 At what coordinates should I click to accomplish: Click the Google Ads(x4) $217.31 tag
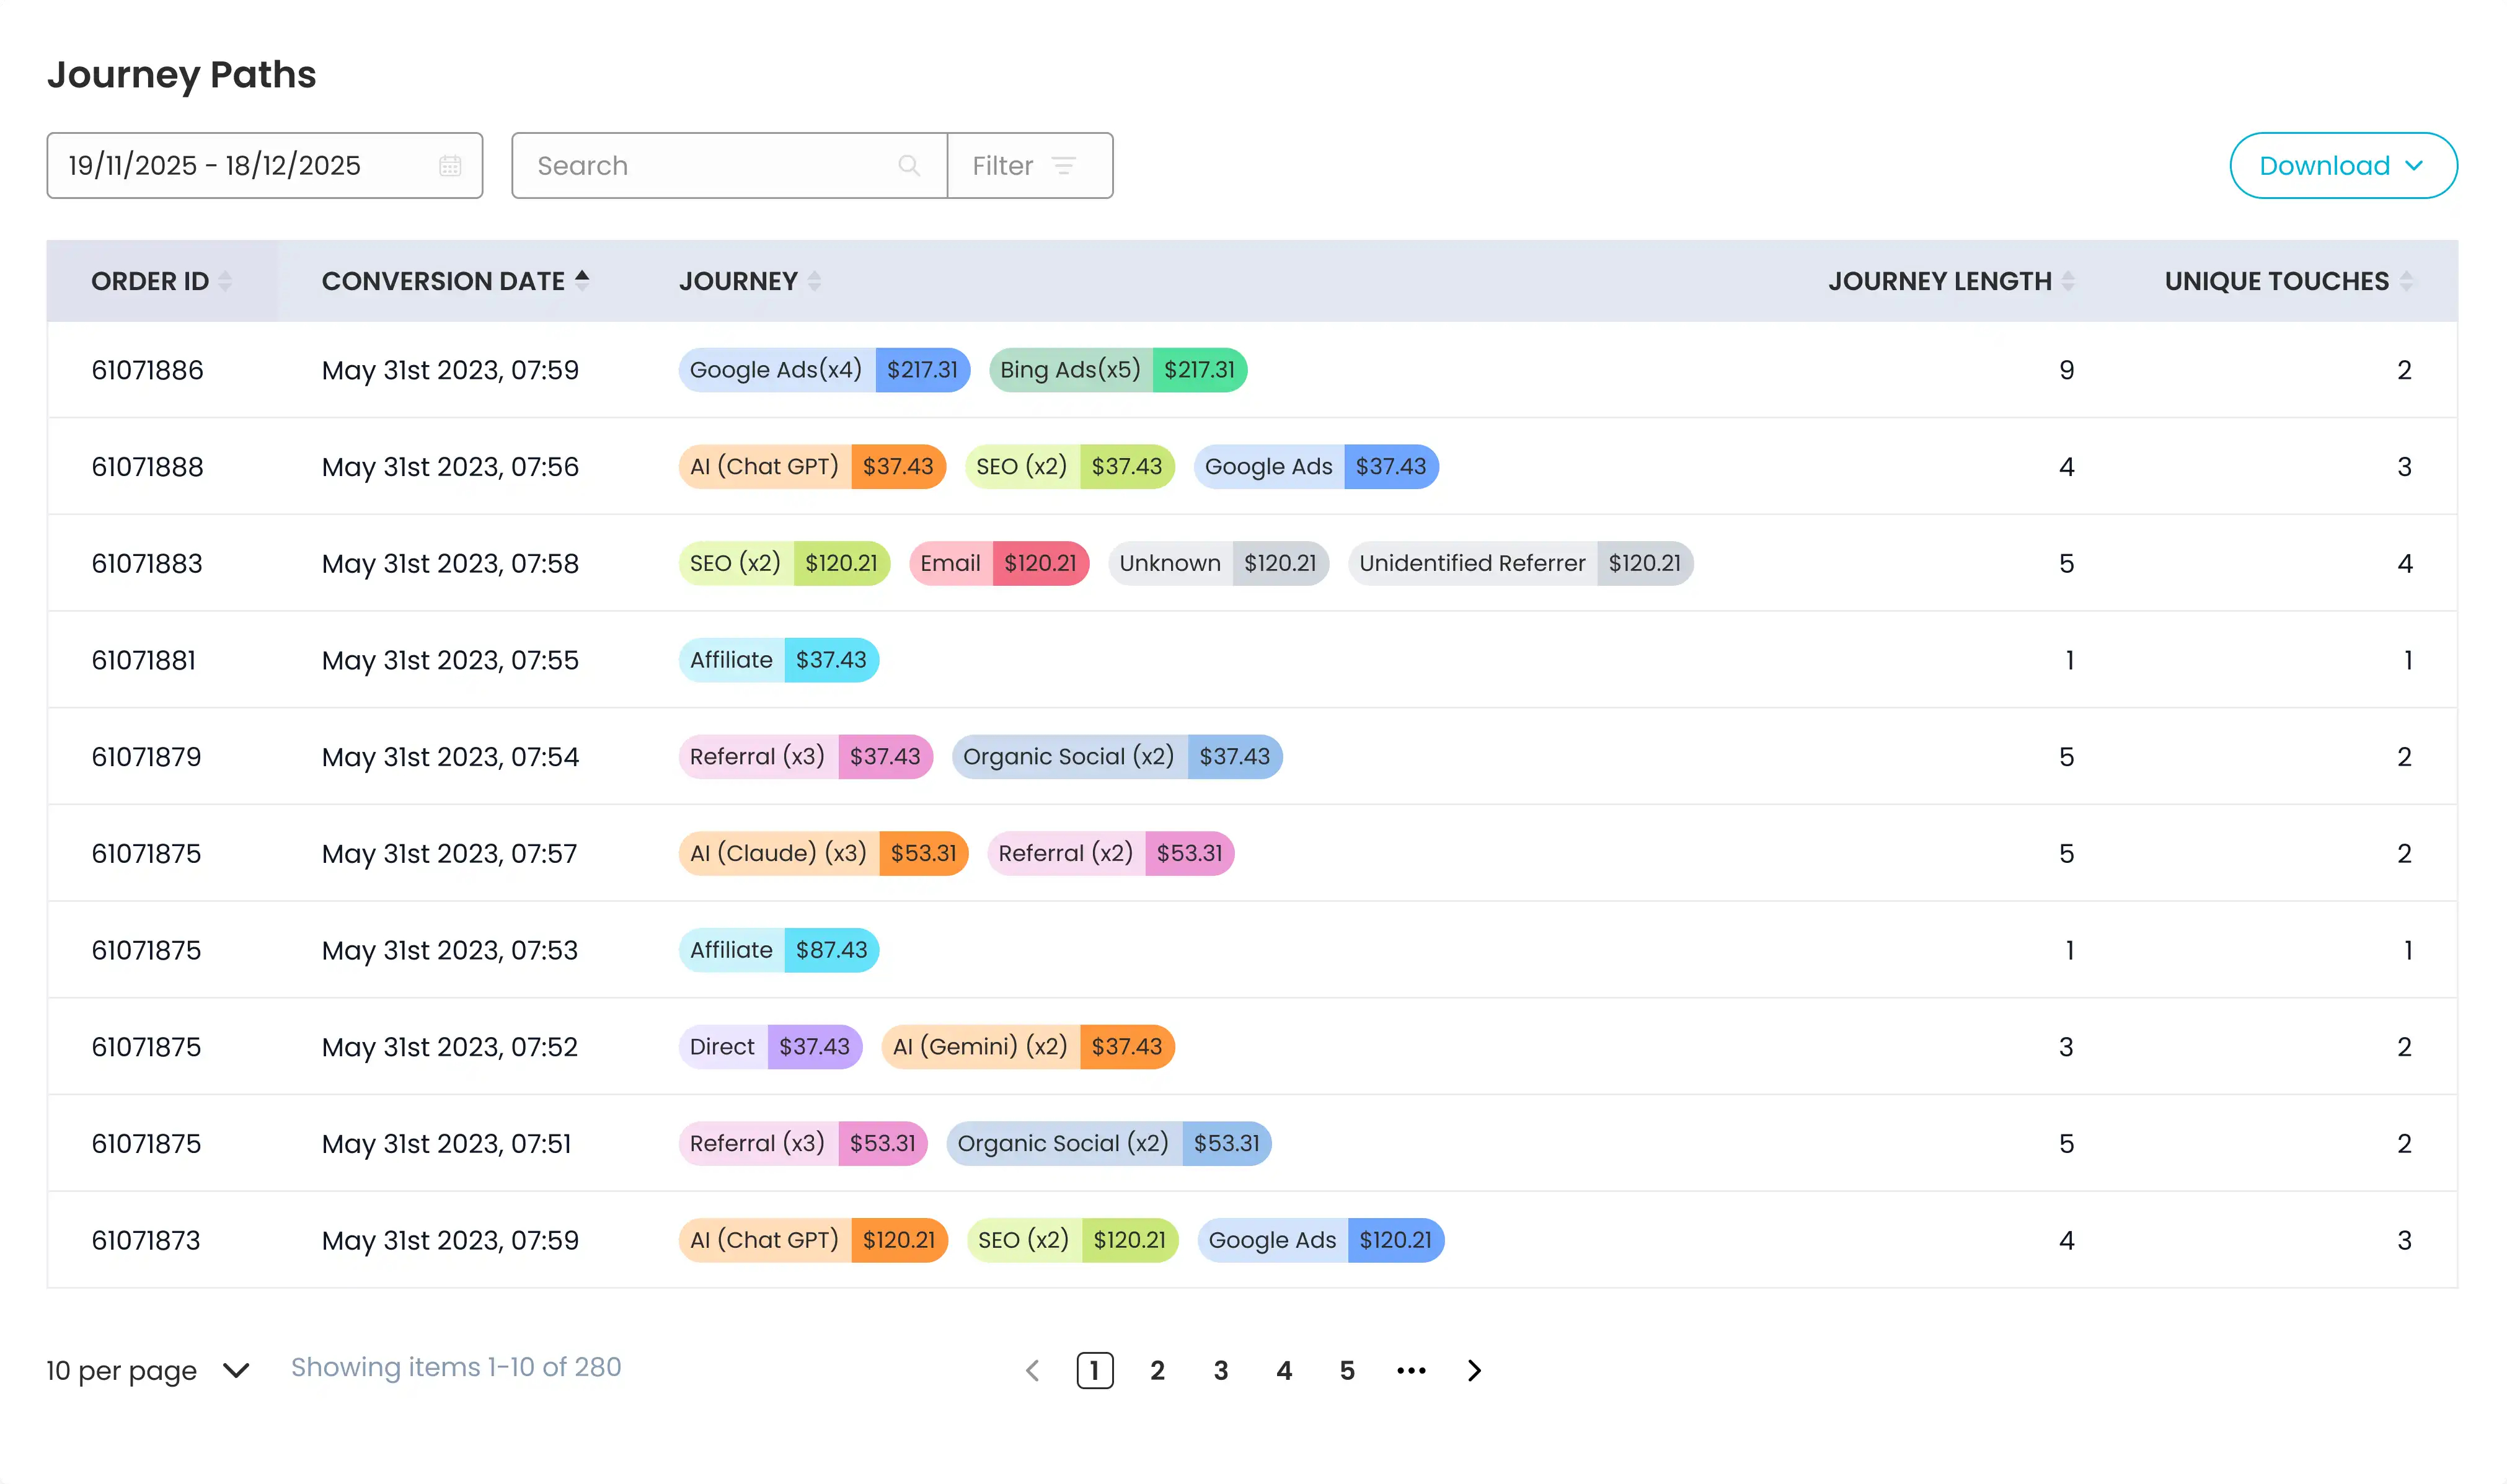click(824, 370)
